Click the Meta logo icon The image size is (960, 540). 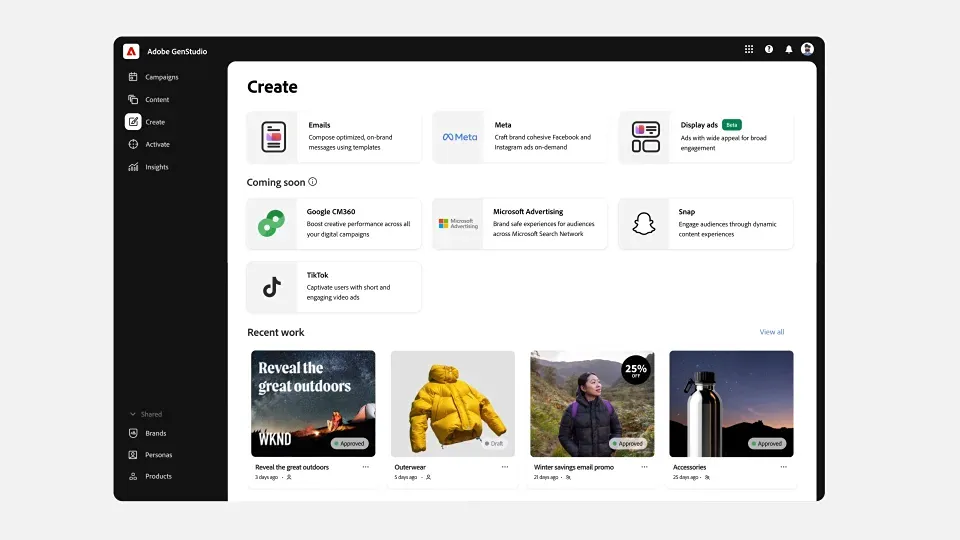[x=460, y=137]
